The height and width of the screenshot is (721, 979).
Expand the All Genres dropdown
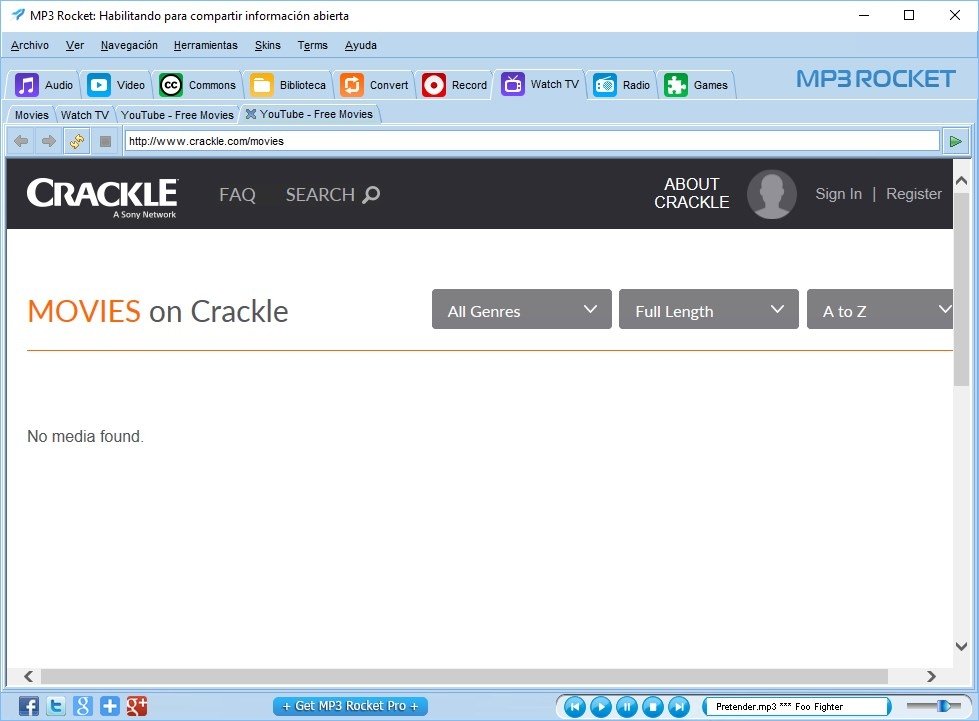(522, 309)
